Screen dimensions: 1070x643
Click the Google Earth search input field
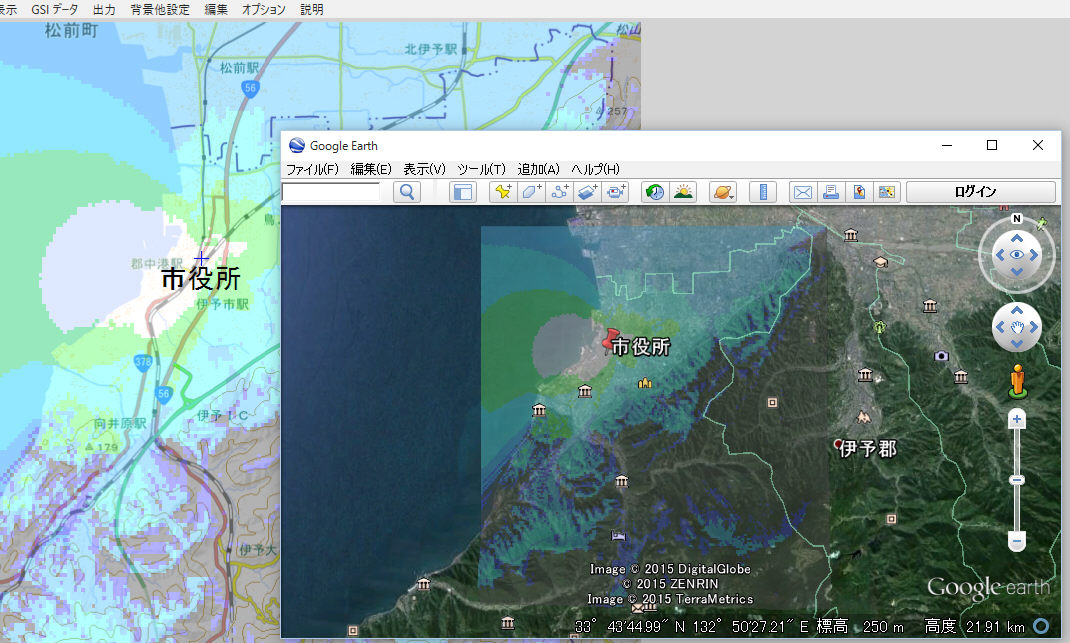point(331,192)
